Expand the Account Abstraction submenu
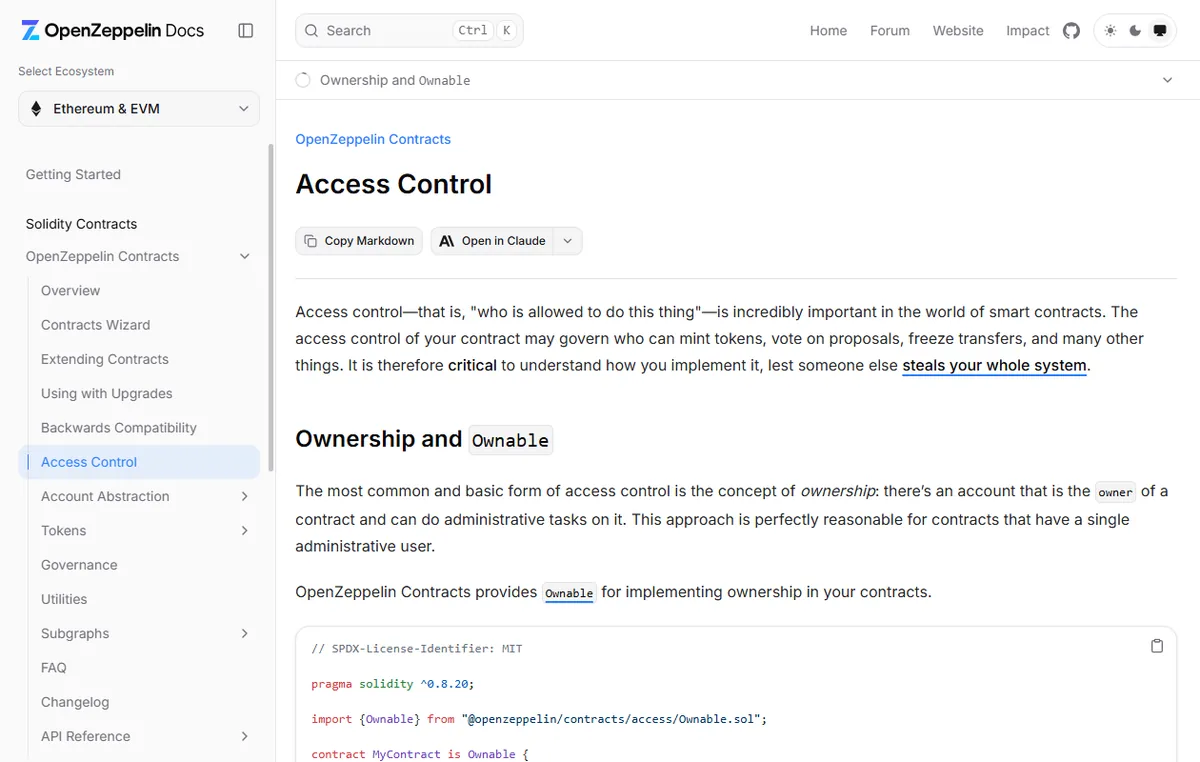The image size is (1200, 762). pos(245,497)
